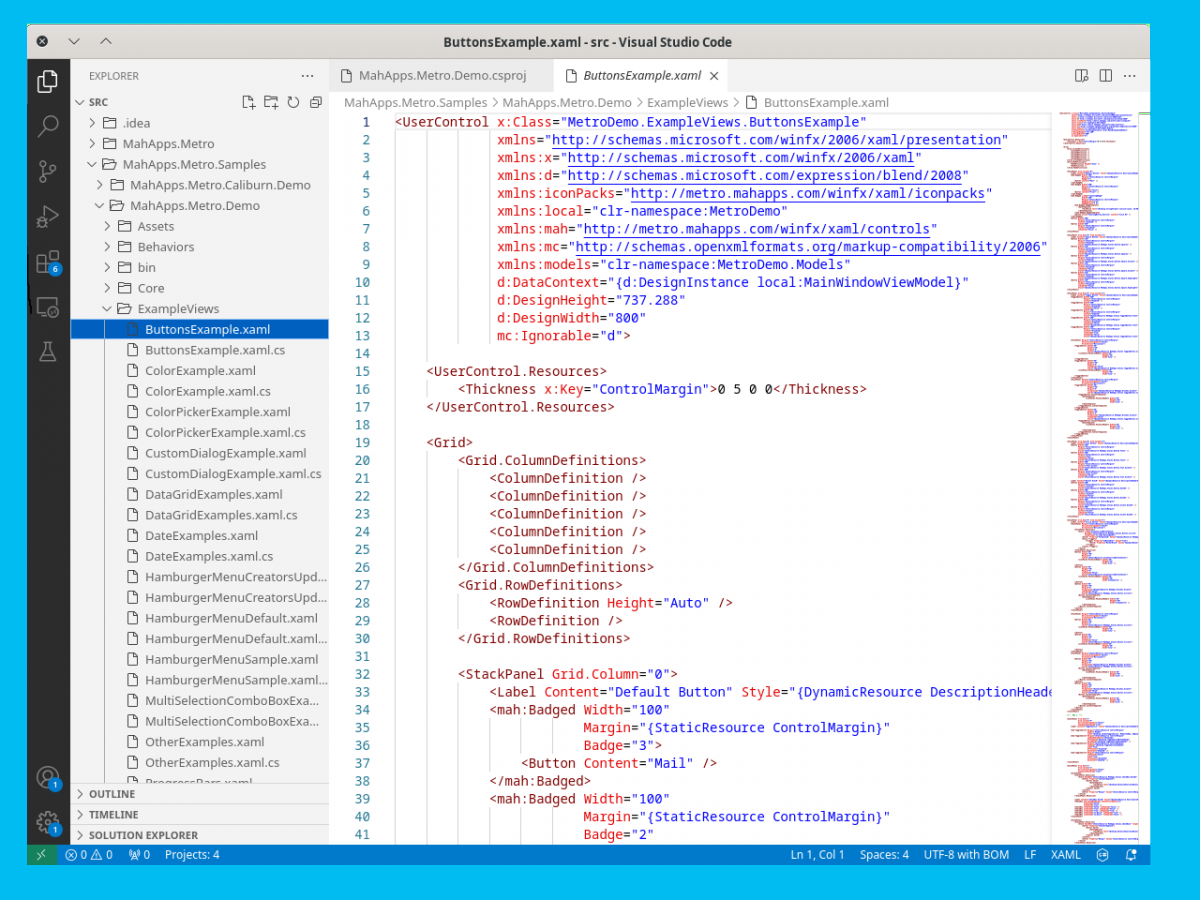This screenshot has height=900, width=1200.
Task: Click Projects: 4 in status bar
Action: coord(192,855)
